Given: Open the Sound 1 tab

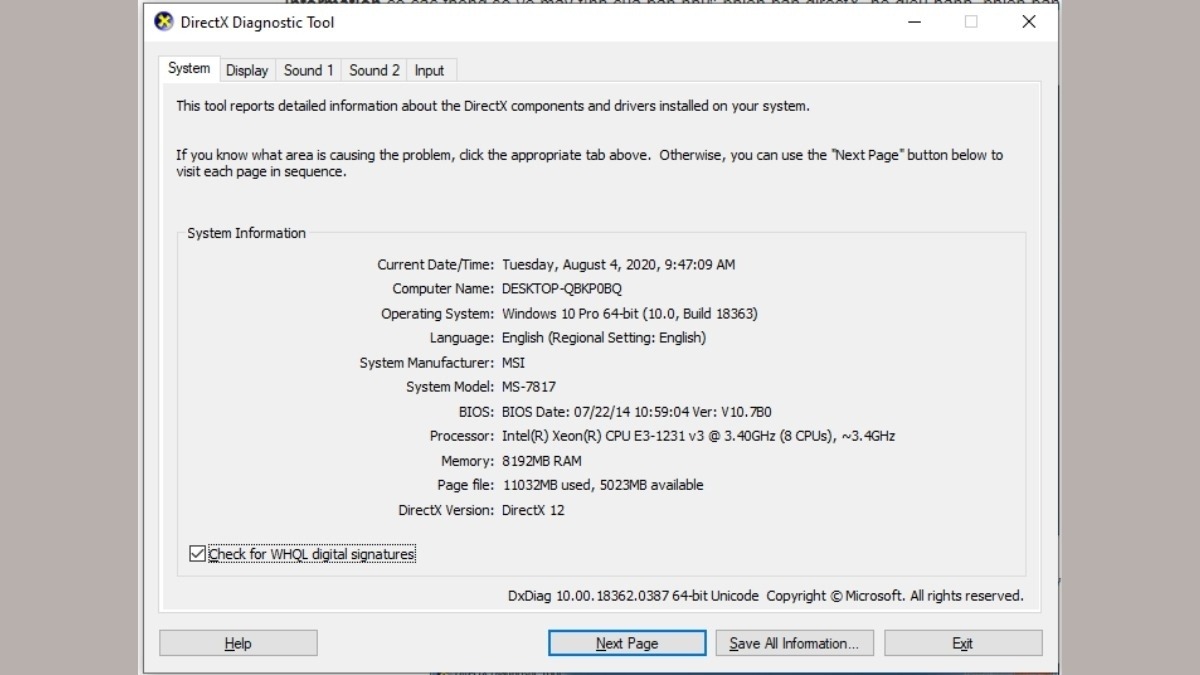Looking at the screenshot, I should click(309, 70).
